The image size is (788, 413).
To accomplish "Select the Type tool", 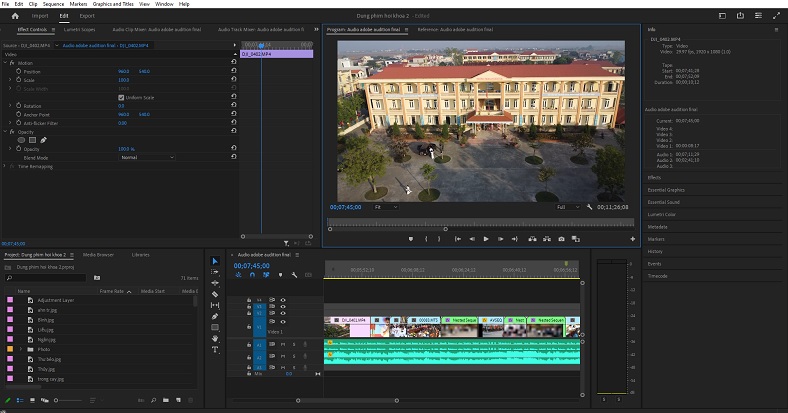I will tap(215, 350).
